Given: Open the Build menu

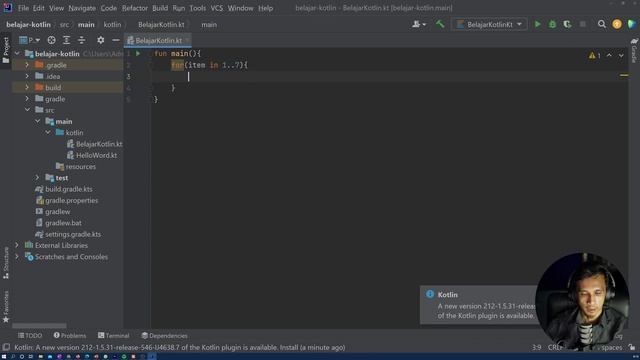Looking at the screenshot, I should (x=160, y=8).
